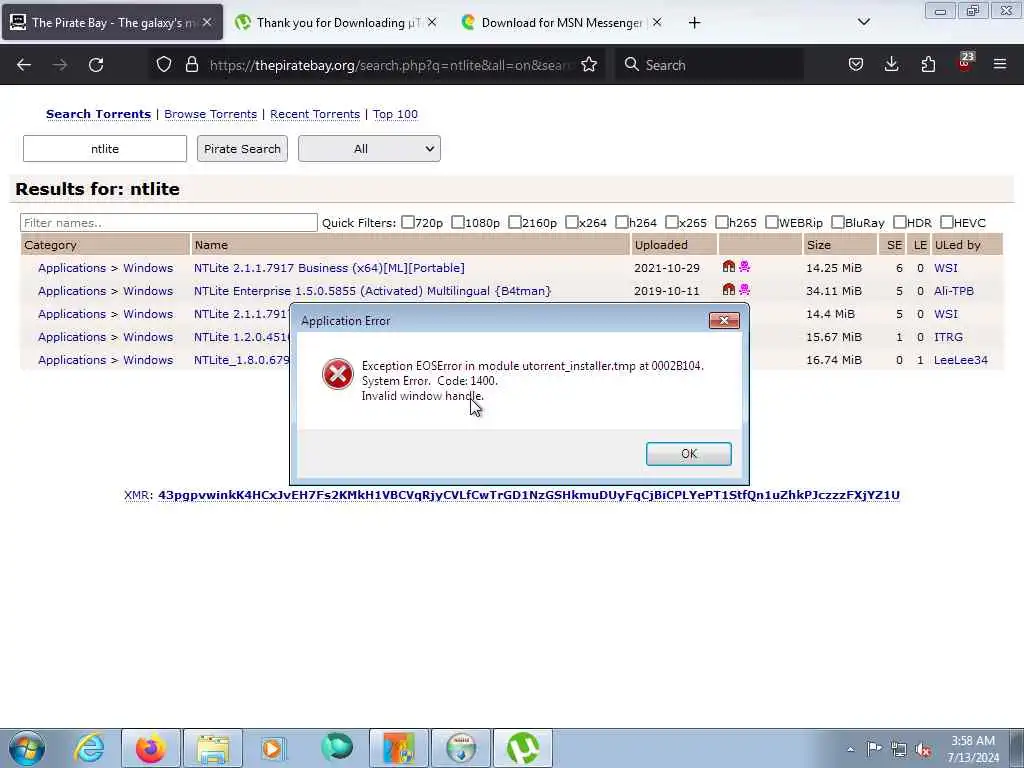Open the list all tabs chevron
1024x768 pixels.
(x=863, y=22)
